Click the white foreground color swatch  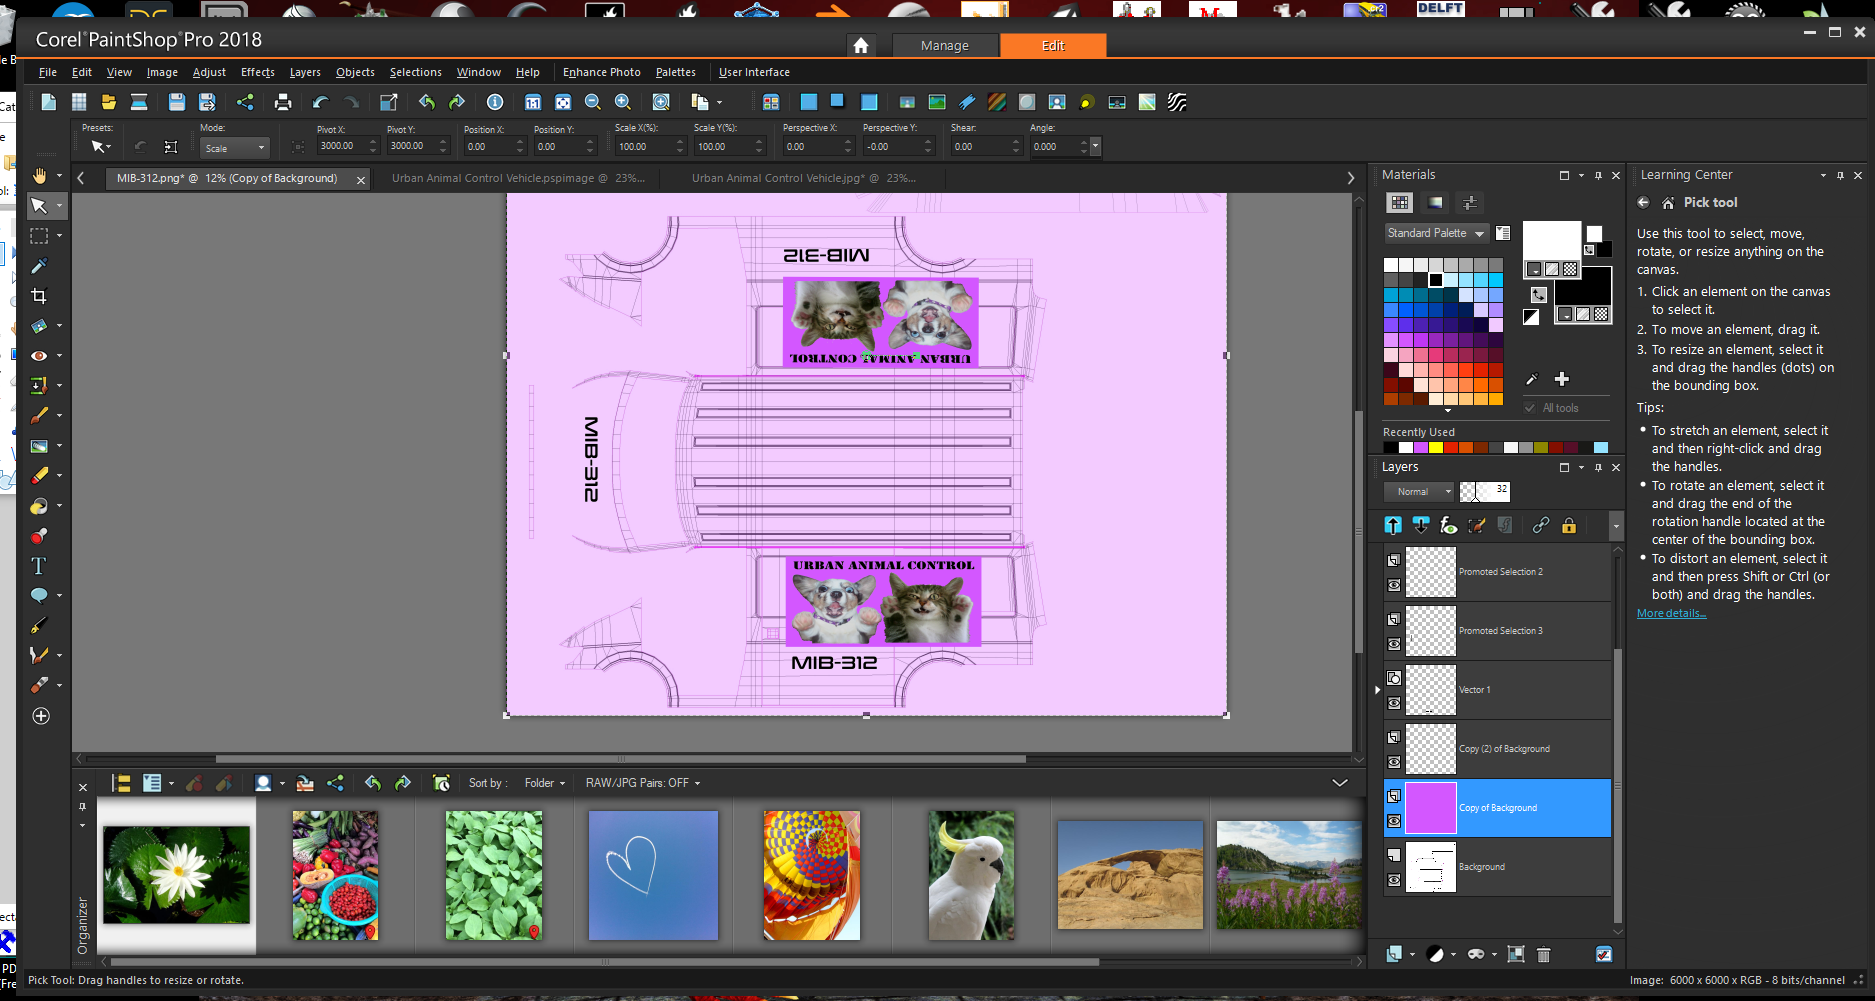[x=1551, y=241]
